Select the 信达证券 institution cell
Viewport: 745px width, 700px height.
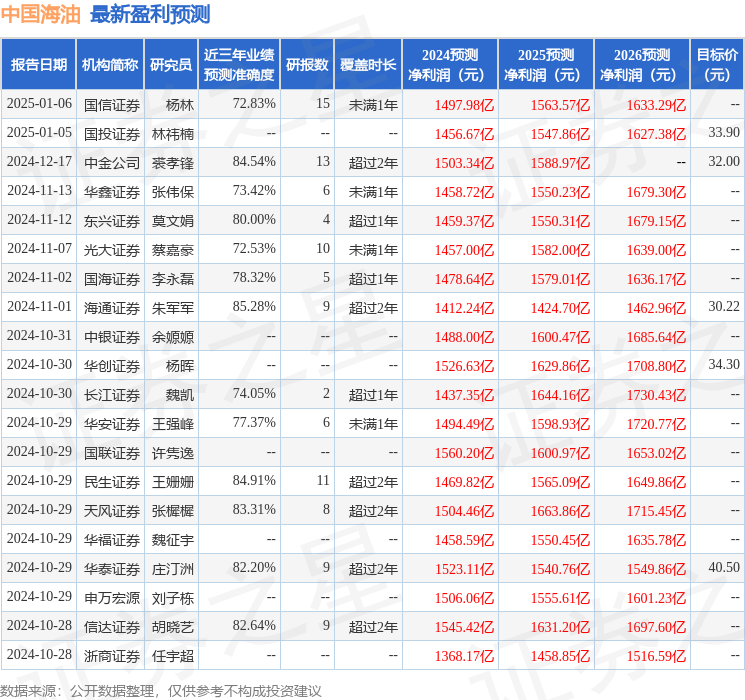pos(112,626)
